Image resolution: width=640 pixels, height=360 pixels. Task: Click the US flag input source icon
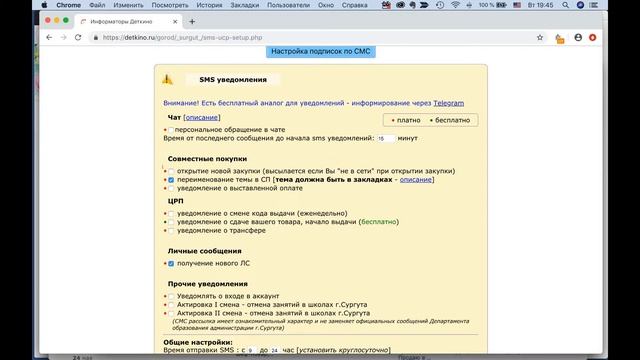(517, 5)
